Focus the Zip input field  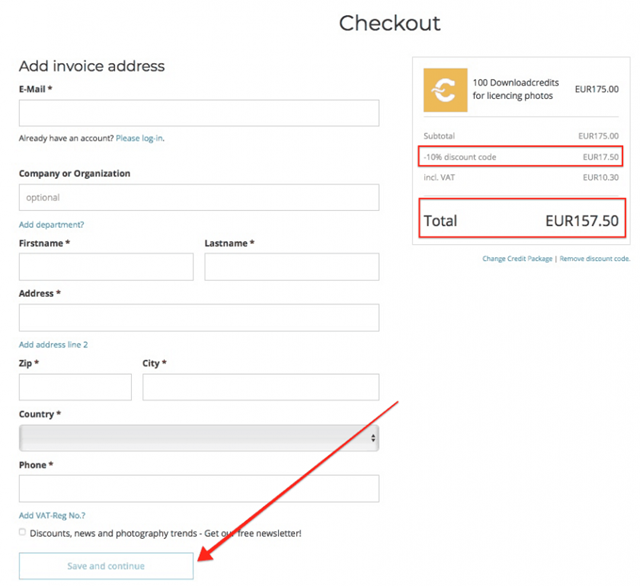pyautogui.click(x=75, y=387)
